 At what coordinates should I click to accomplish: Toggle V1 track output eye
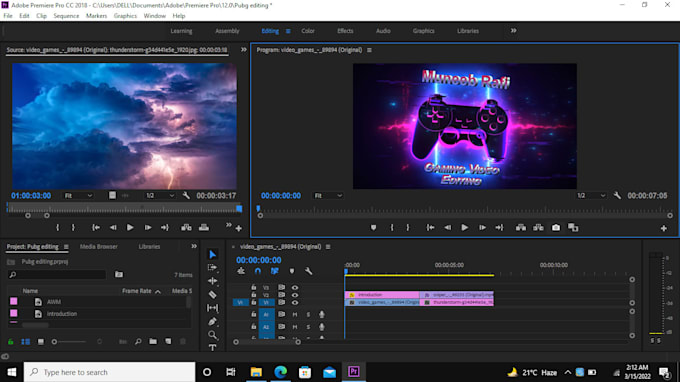click(295, 302)
